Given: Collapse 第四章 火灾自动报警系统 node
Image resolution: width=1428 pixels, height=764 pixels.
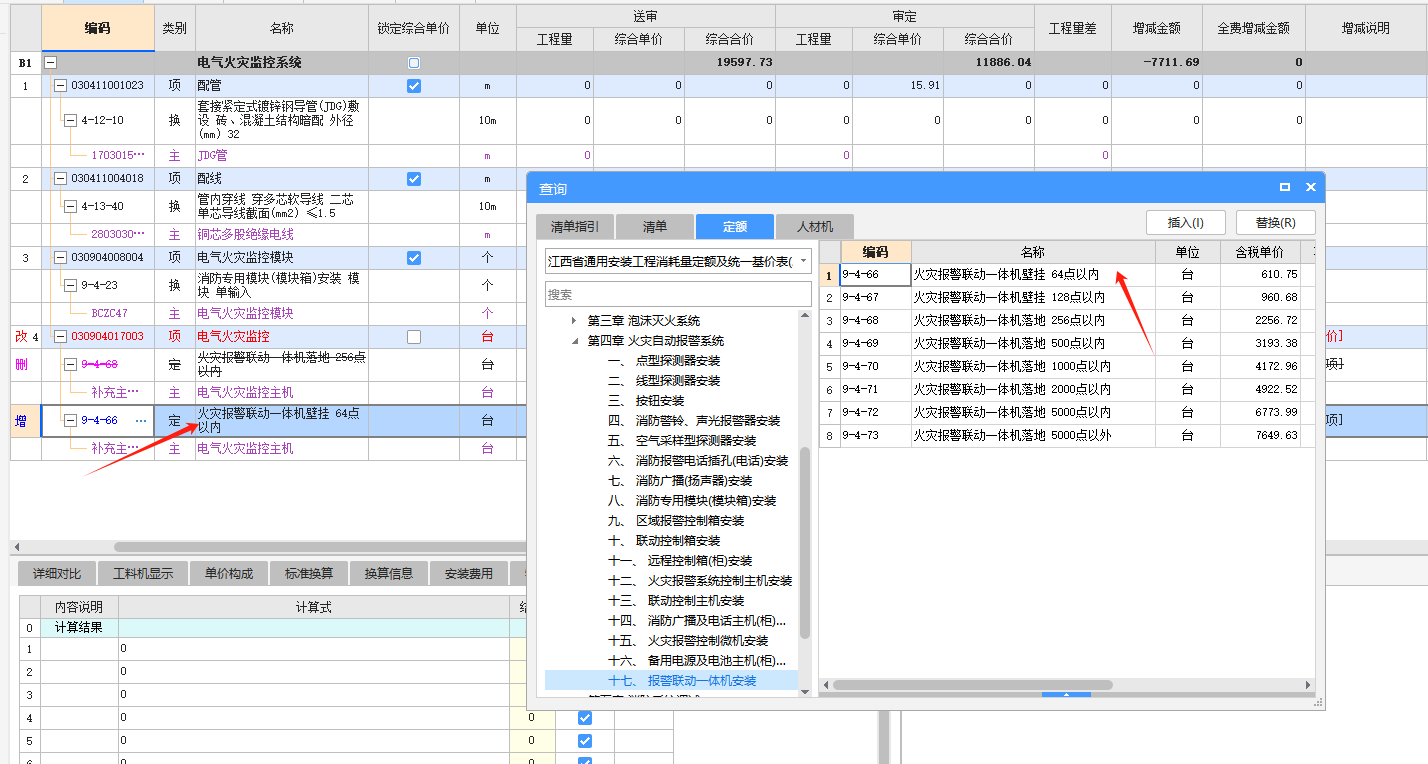Looking at the screenshot, I should [x=574, y=341].
